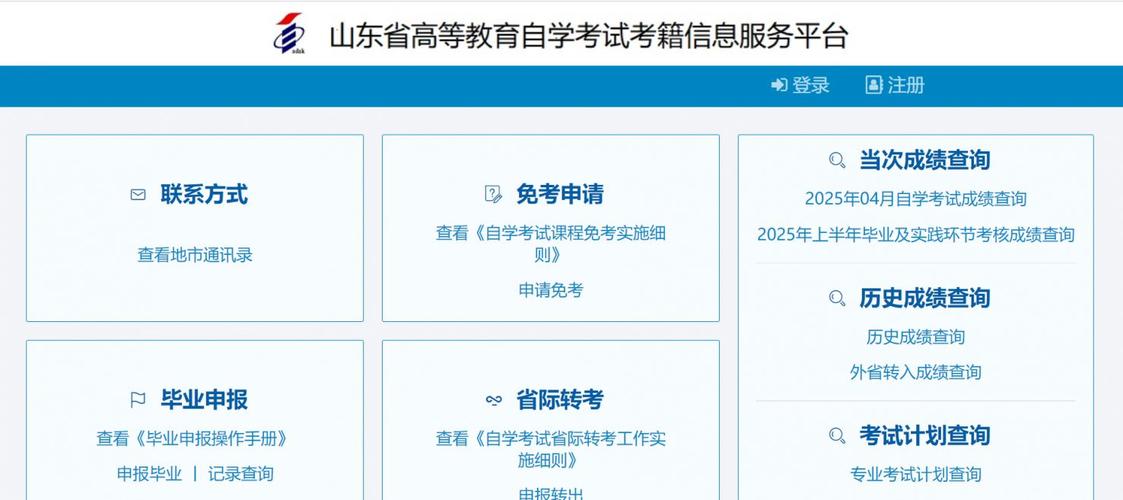Screen dimensions: 1123x500
Task: Open the 登录 login link
Action: pos(810,85)
